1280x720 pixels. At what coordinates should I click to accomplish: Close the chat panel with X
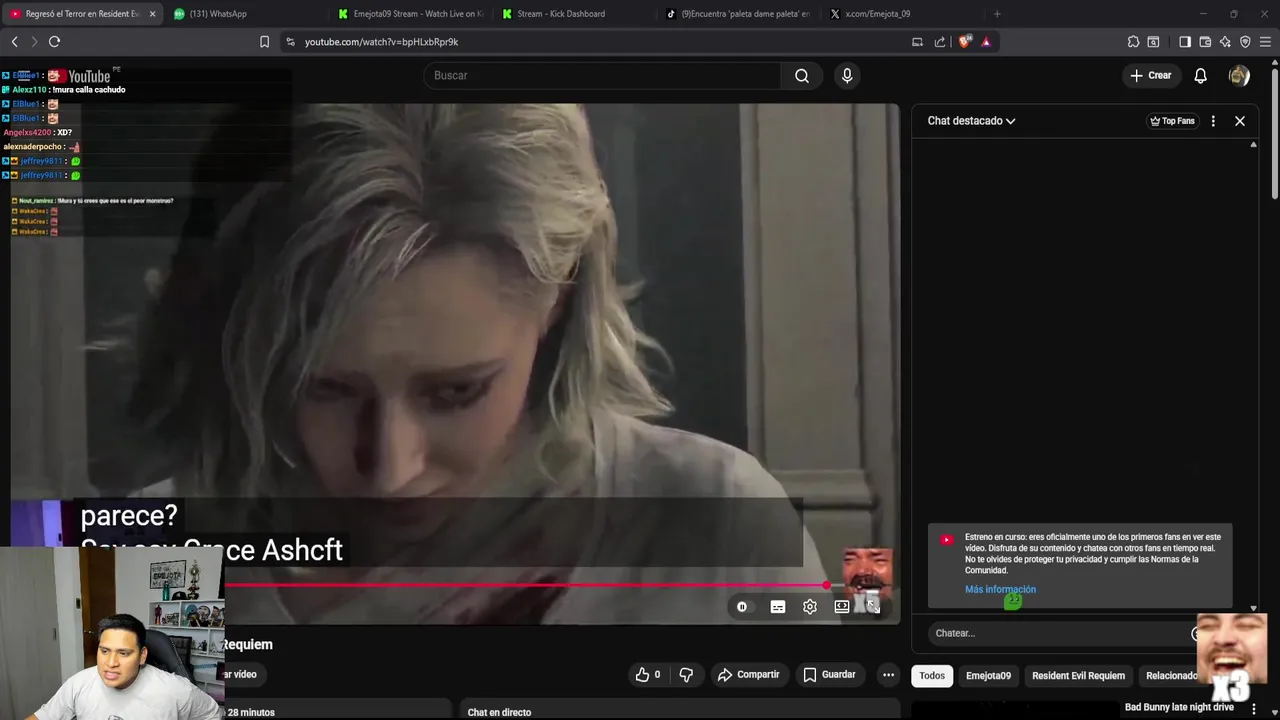pos(1240,121)
